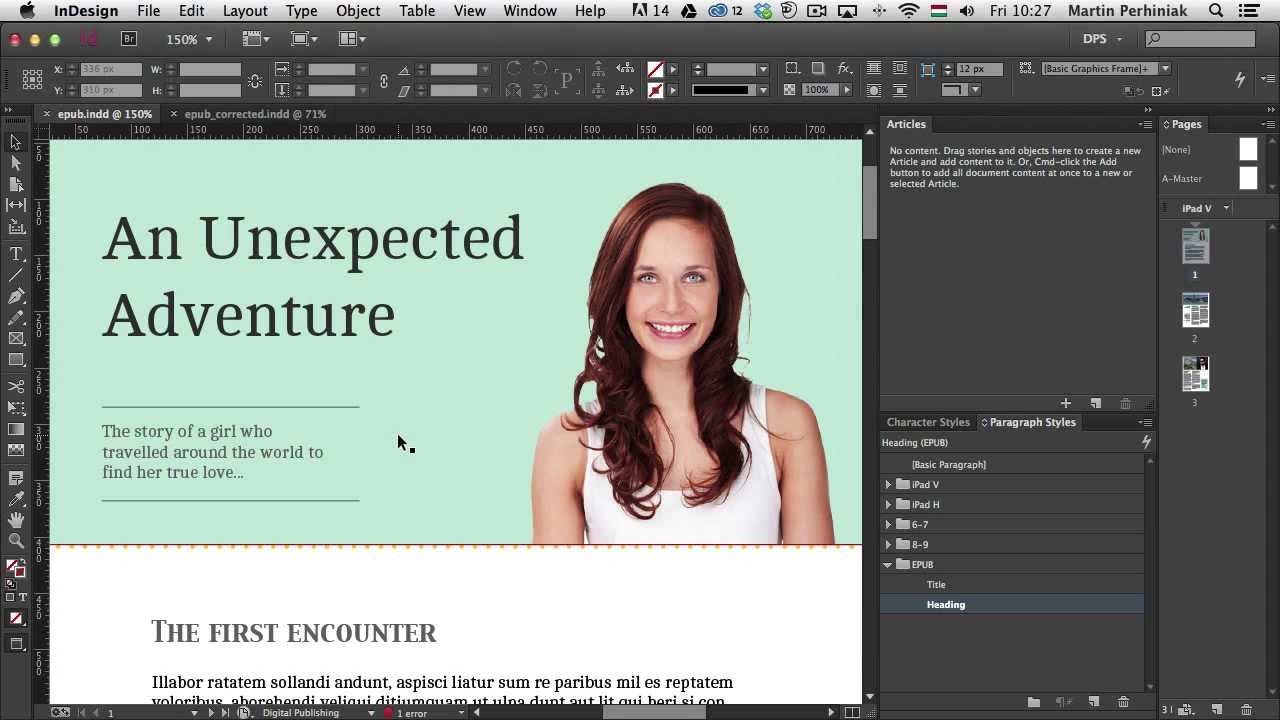1280x720 pixels.
Task: Switch to epub_corrected.indd document tab
Action: (x=255, y=114)
